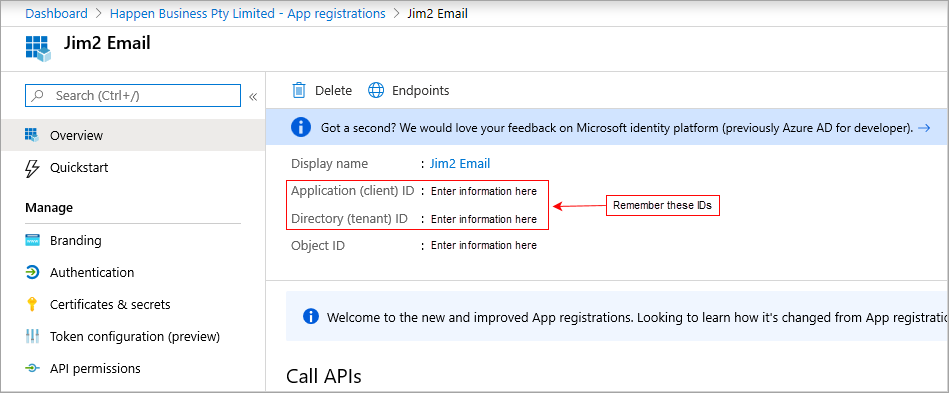Click the Jim2 Email page title
The height and width of the screenshot is (393, 949).
(107, 43)
